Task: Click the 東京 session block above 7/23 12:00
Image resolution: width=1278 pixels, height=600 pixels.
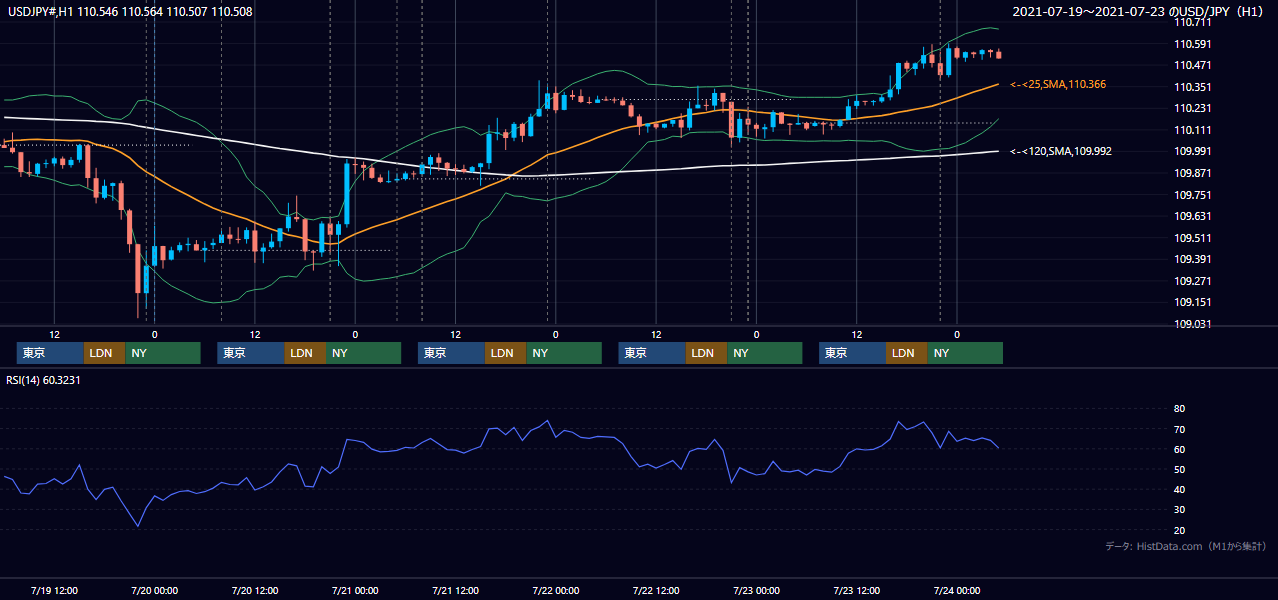Action: tap(852, 353)
